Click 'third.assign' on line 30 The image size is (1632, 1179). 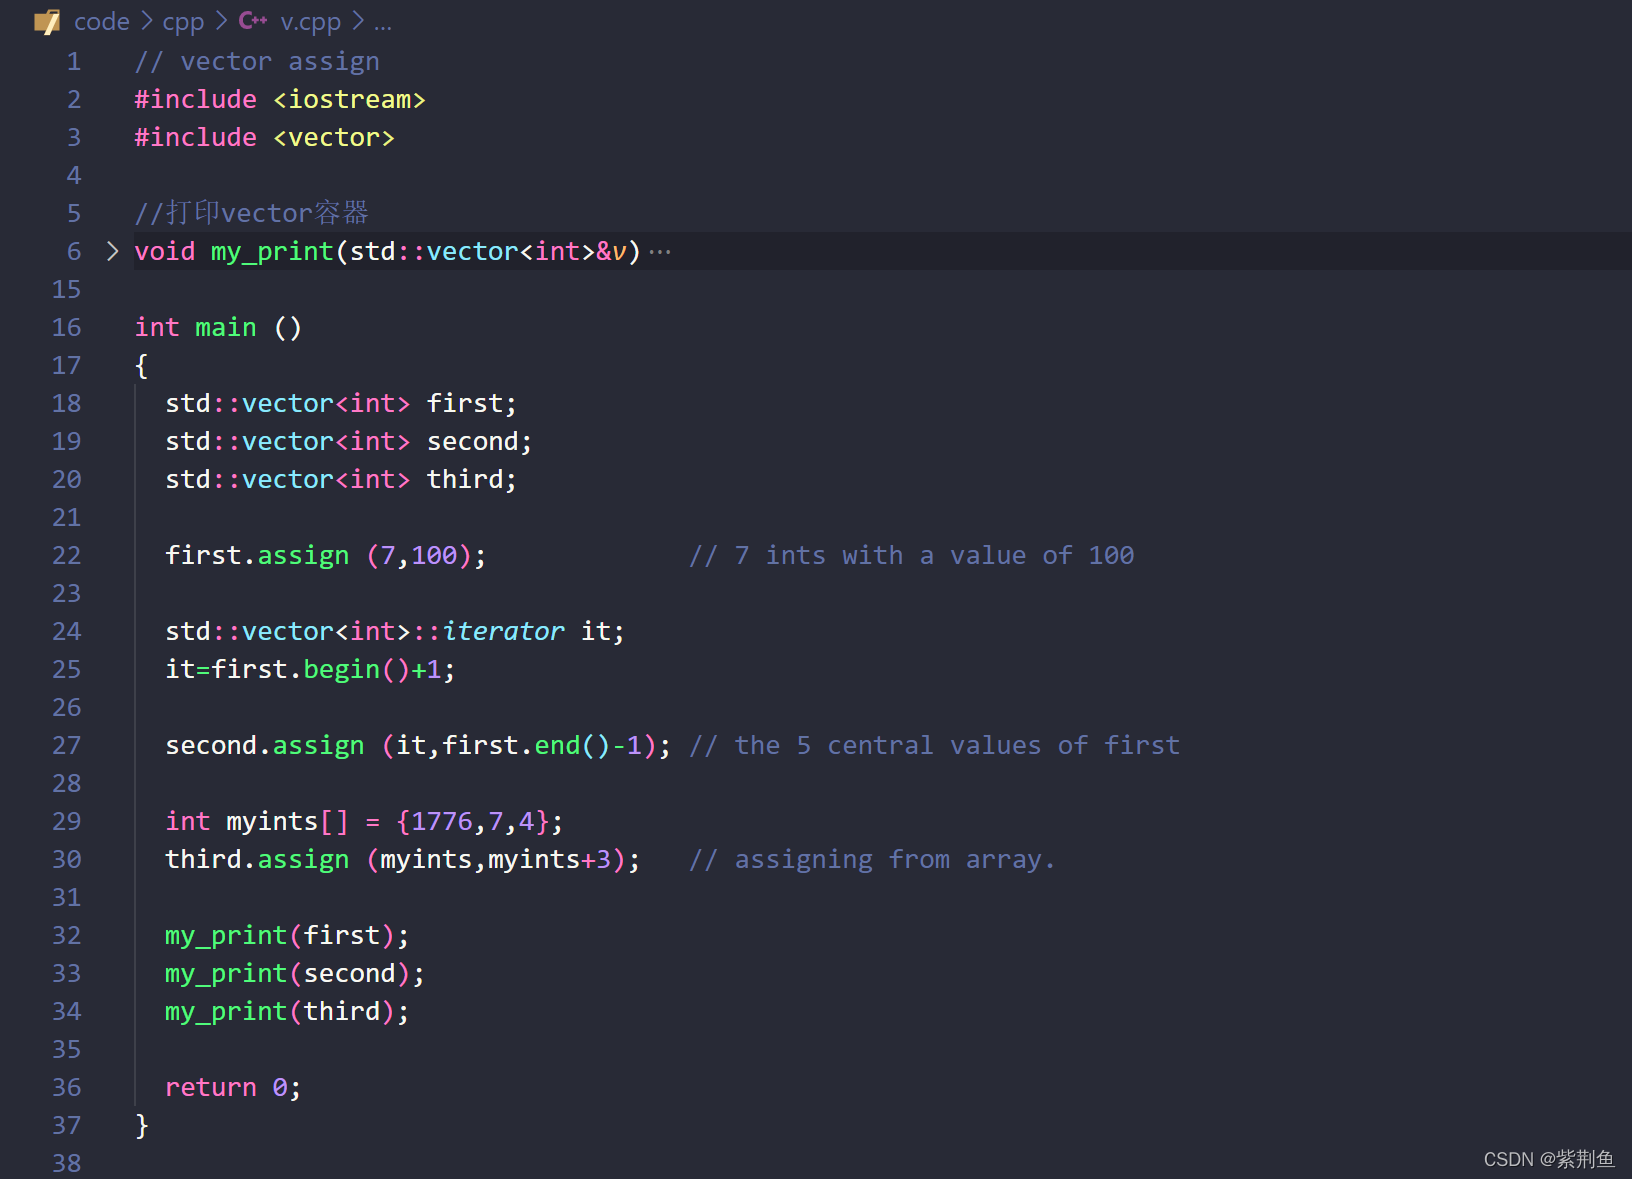point(258,859)
